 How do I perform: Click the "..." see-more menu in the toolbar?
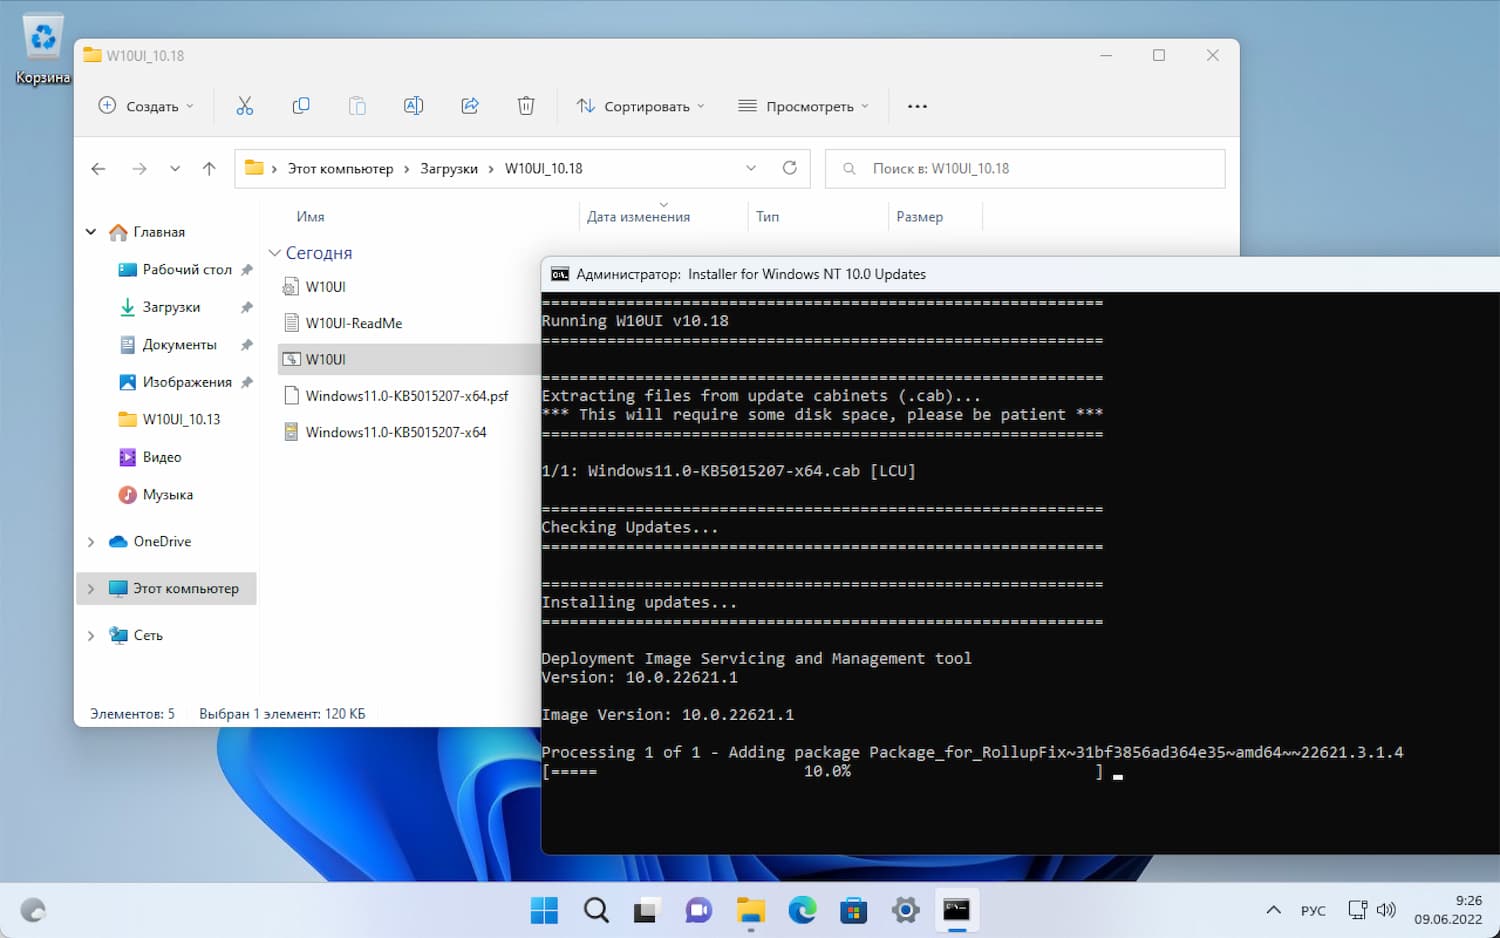[917, 105]
